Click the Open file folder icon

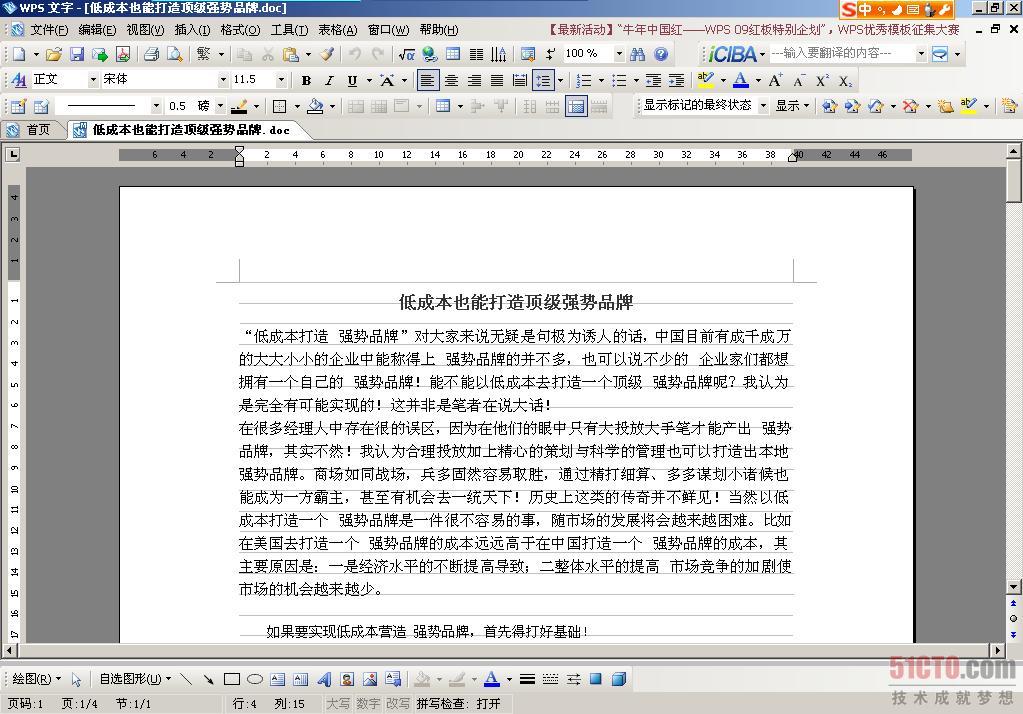point(53,54)
